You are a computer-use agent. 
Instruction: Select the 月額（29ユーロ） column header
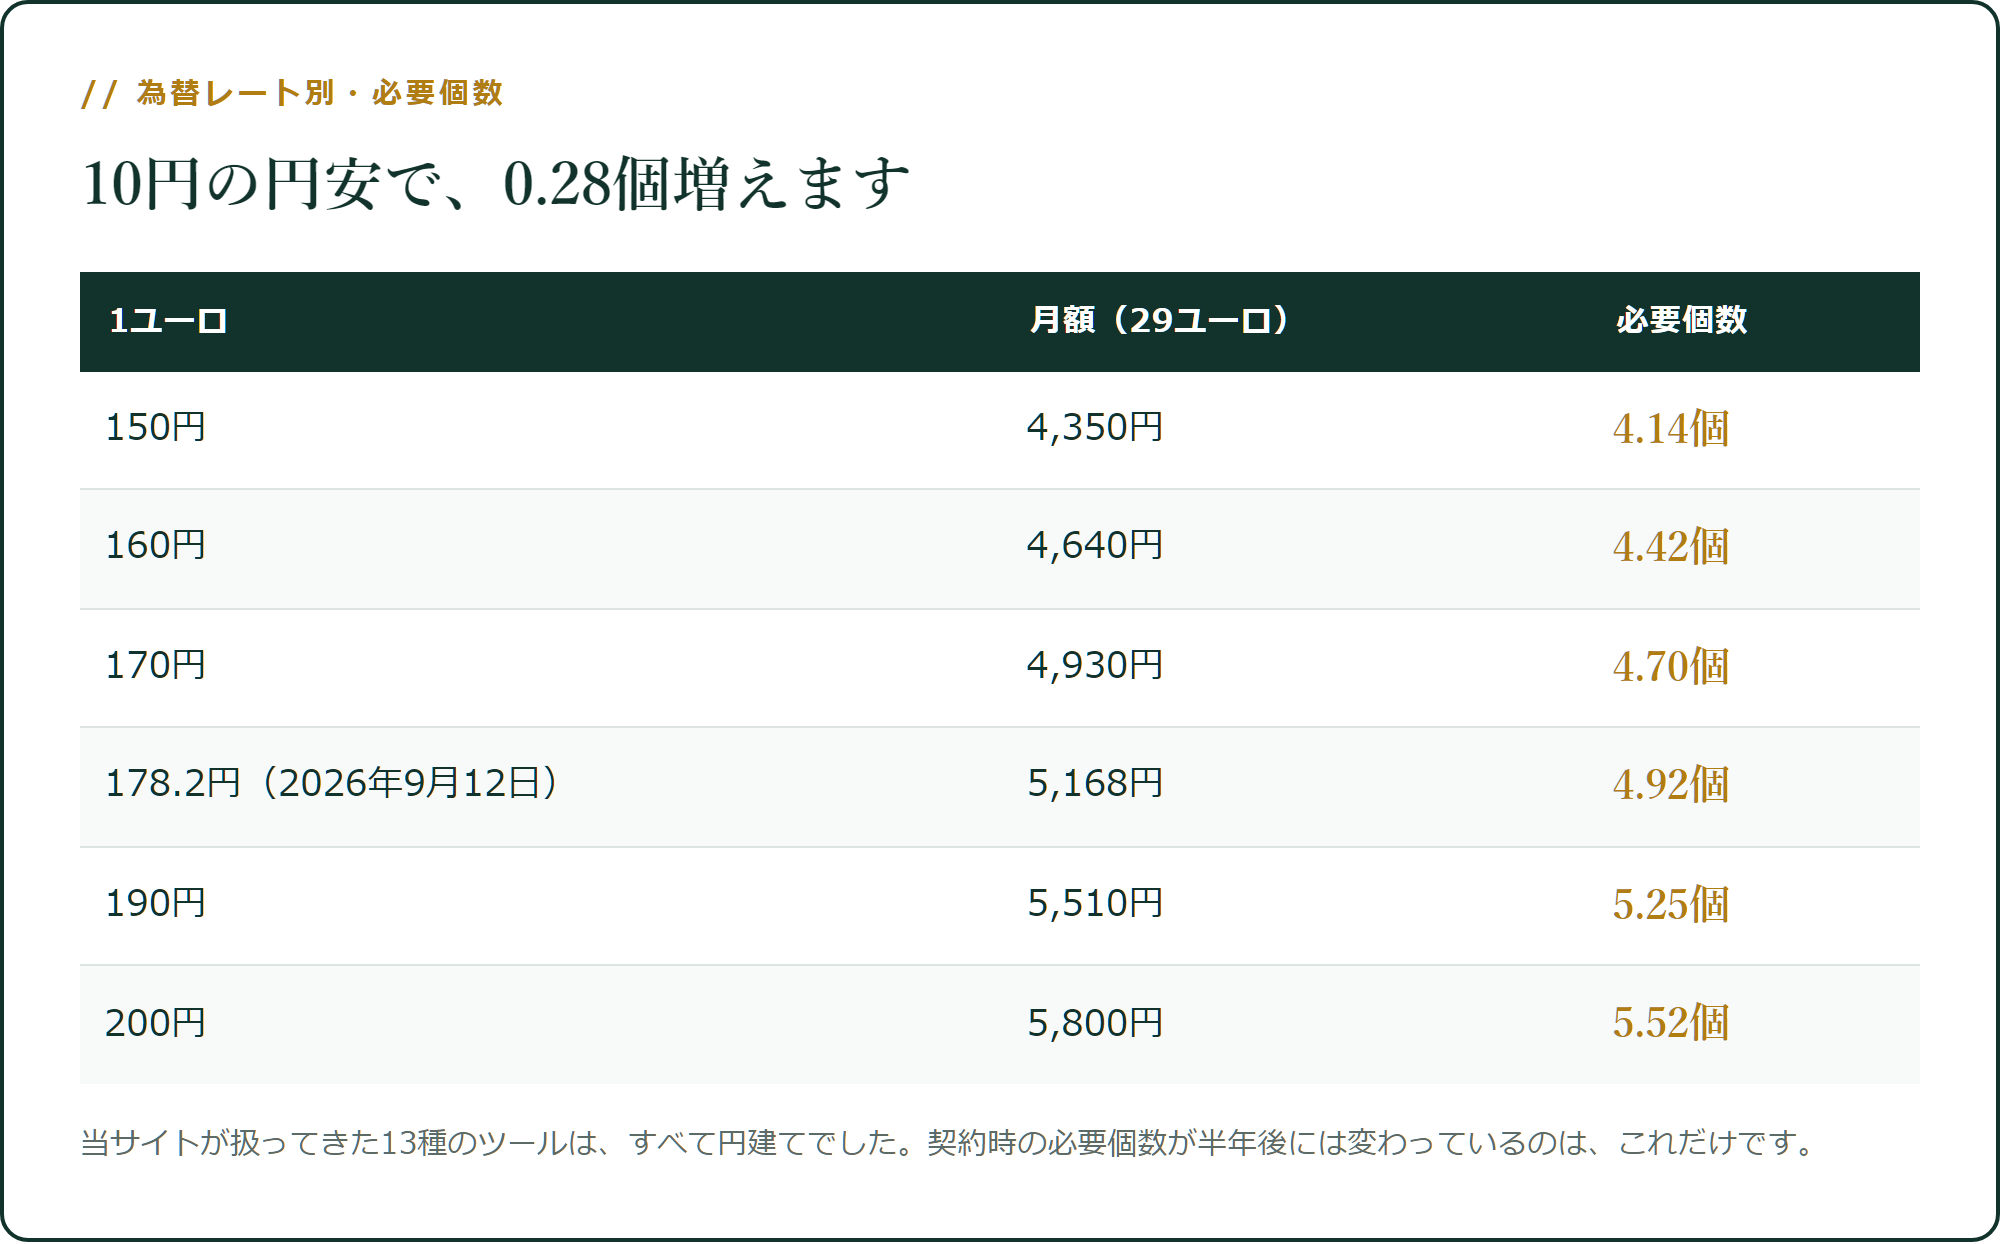[x=1160, y=321]
